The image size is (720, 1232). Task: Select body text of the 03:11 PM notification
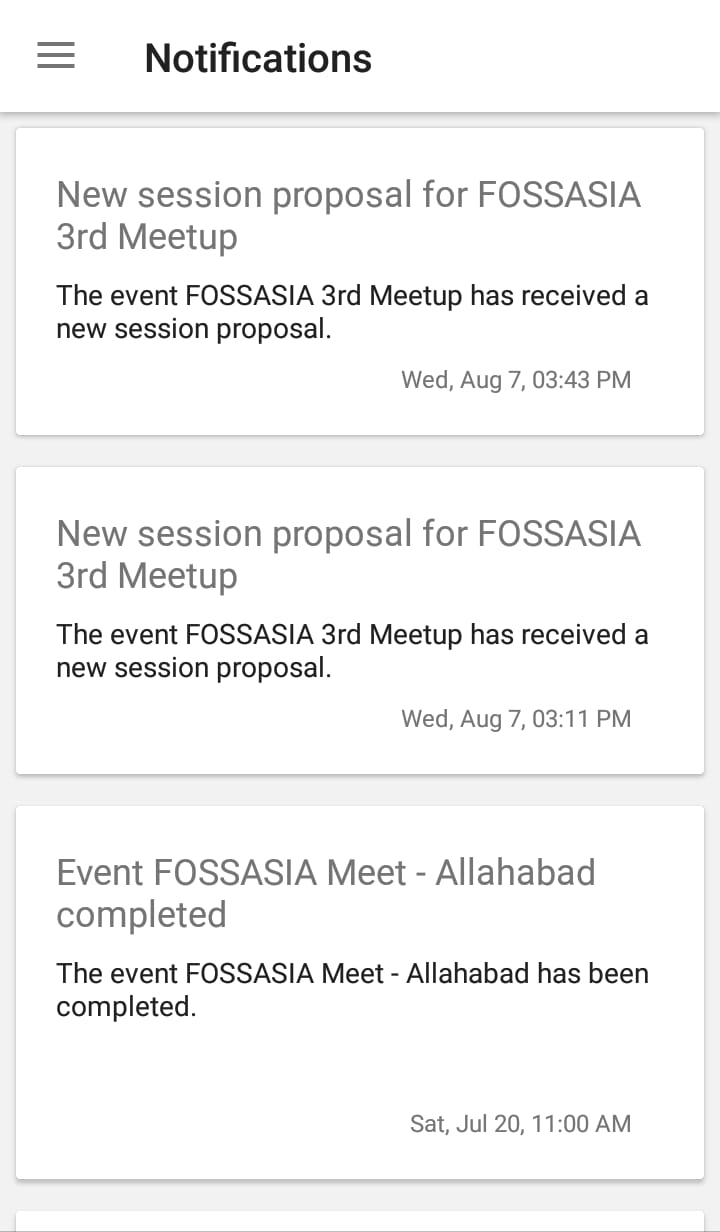(x=352, y=651)
